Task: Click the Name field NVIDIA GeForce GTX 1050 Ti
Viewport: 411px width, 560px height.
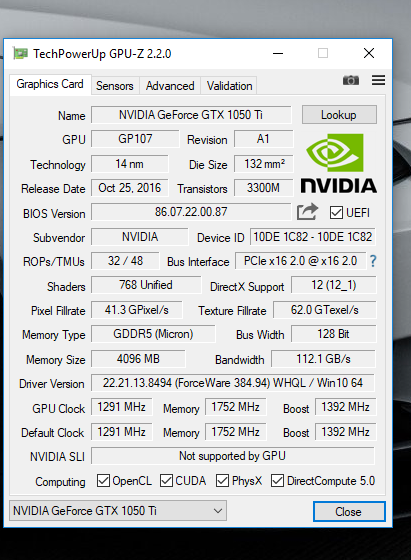Action: coord(191,115)
